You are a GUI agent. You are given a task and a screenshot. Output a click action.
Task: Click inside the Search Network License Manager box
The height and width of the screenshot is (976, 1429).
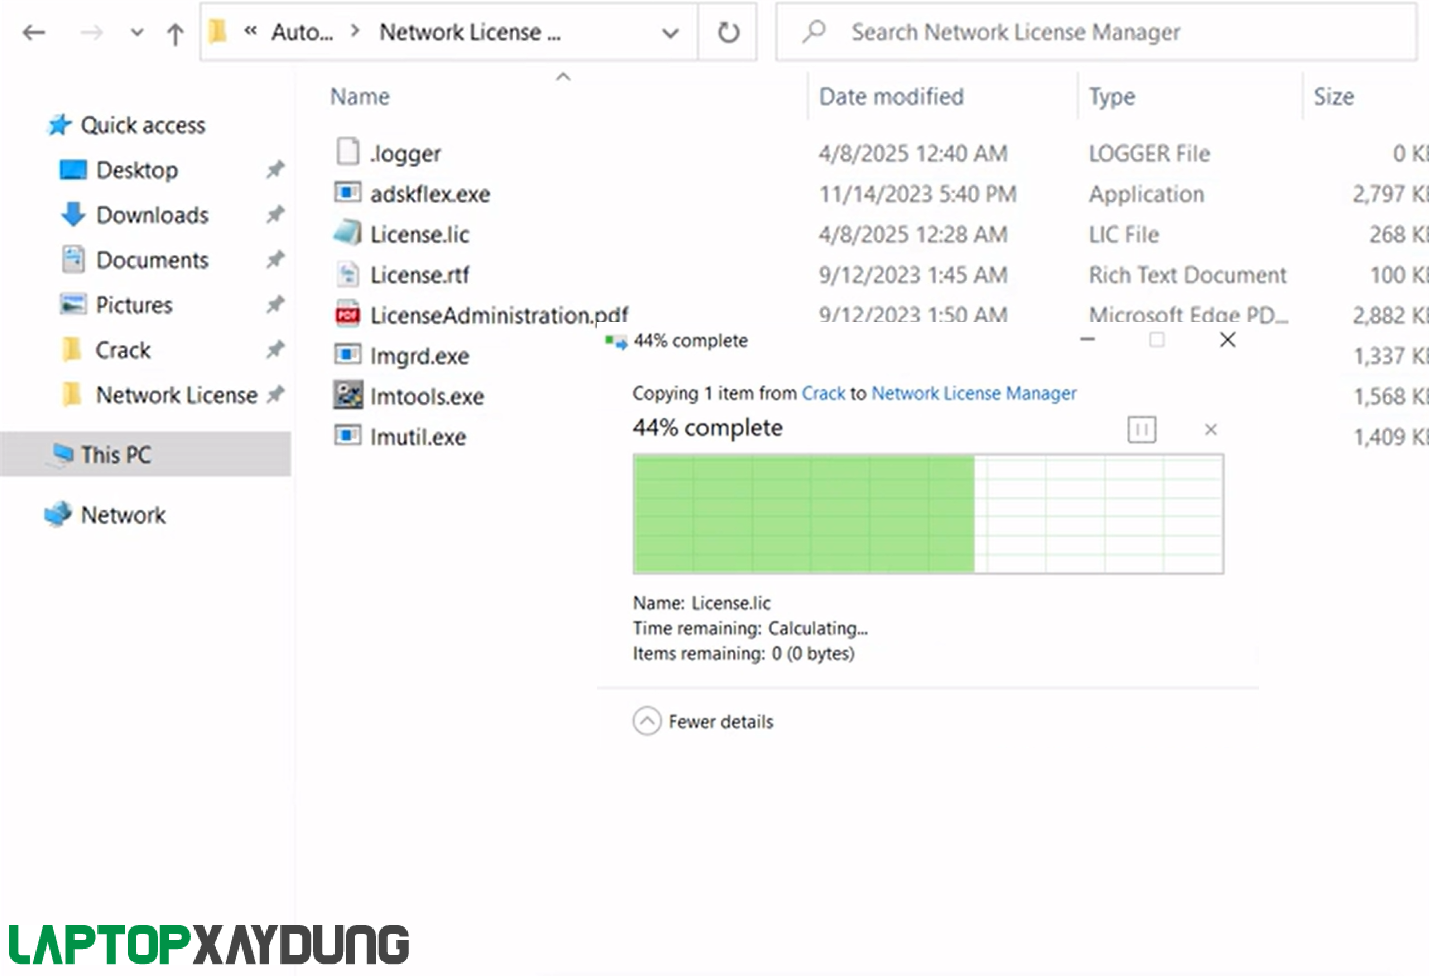point(1016,31)
